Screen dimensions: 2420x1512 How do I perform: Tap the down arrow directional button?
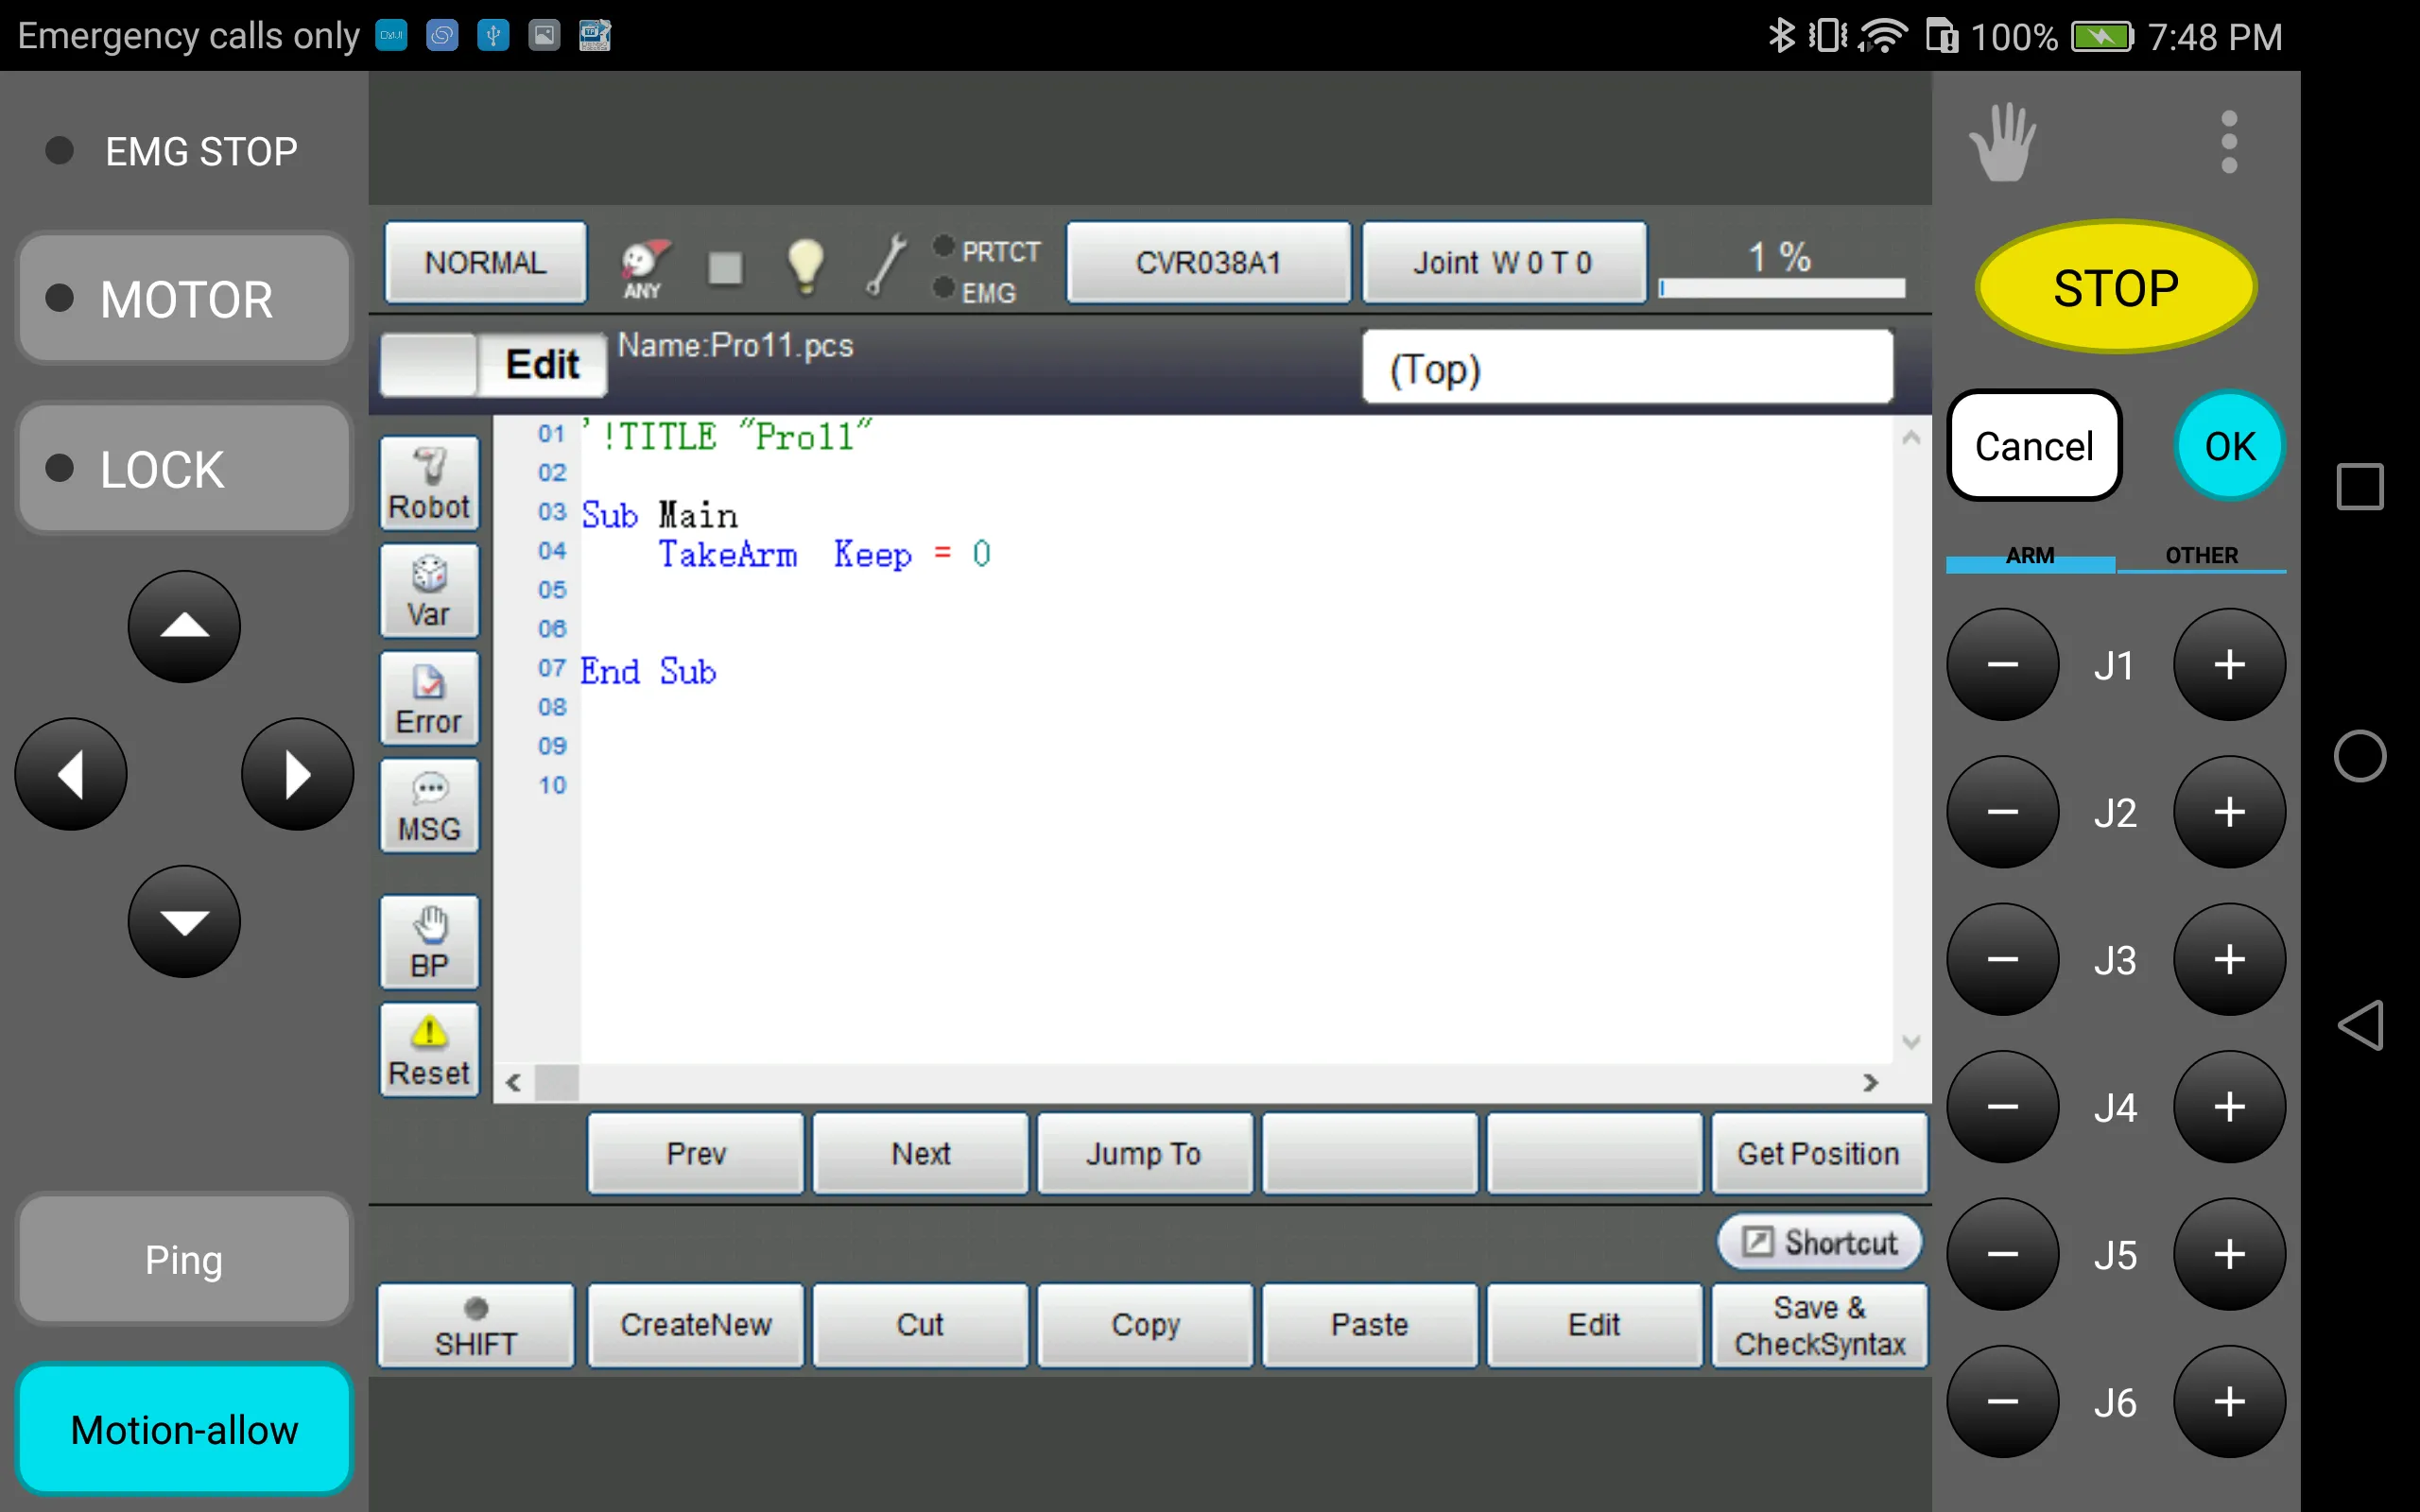pyautogui.click(x=184, y=921)
